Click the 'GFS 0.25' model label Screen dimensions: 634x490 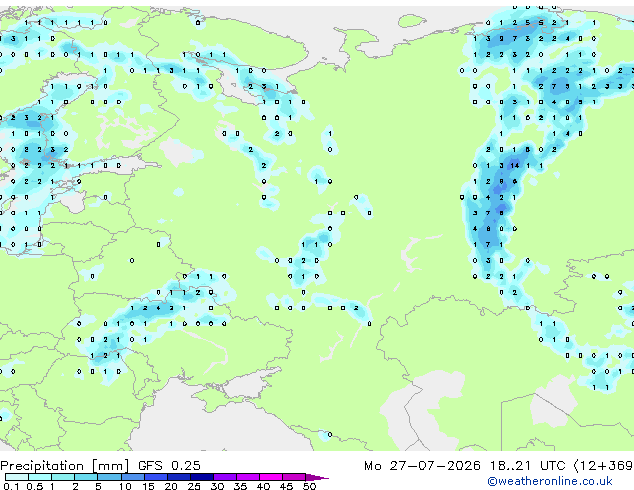169,466
